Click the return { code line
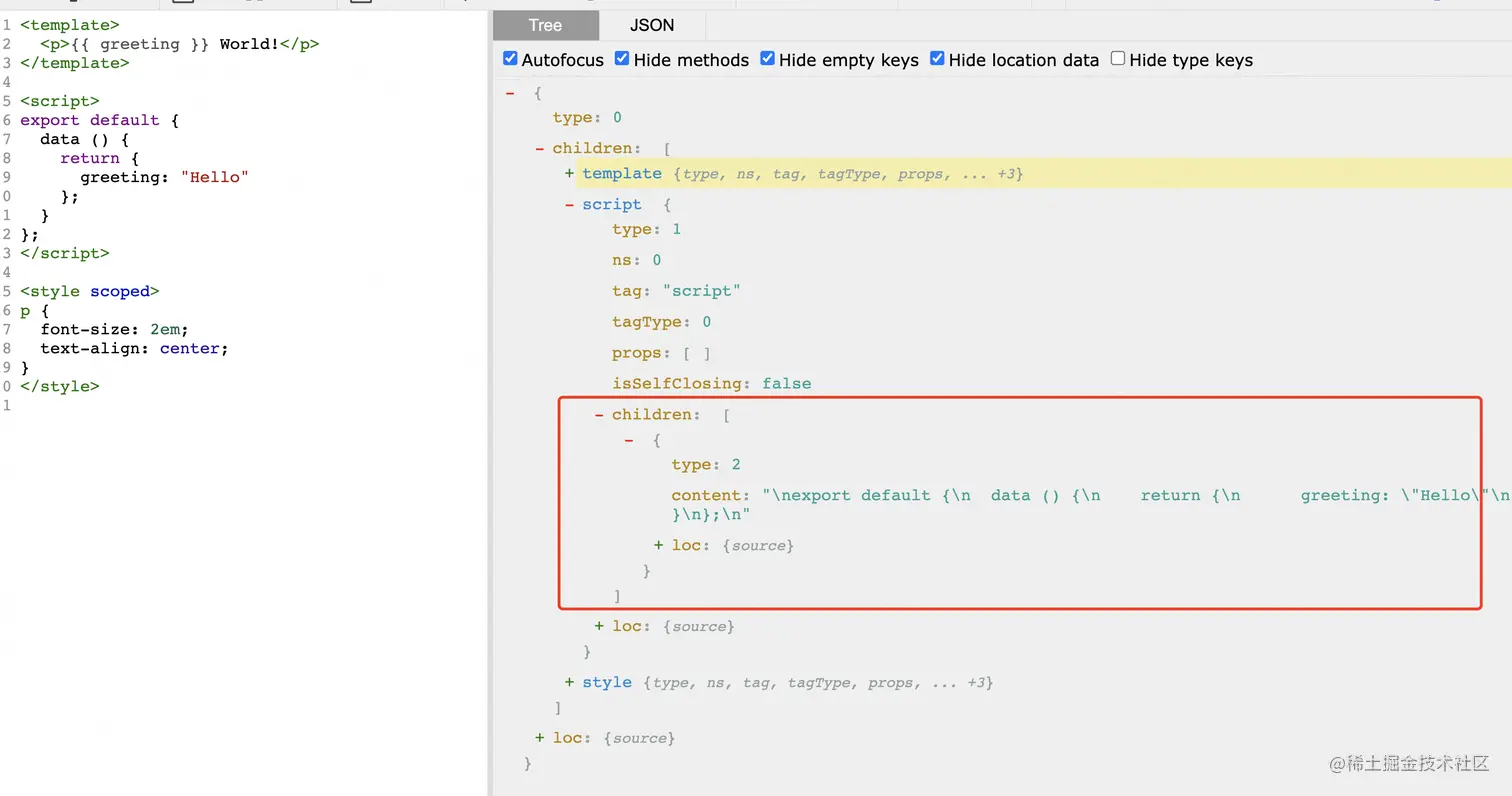1512x796 pixels. [99, 158]
